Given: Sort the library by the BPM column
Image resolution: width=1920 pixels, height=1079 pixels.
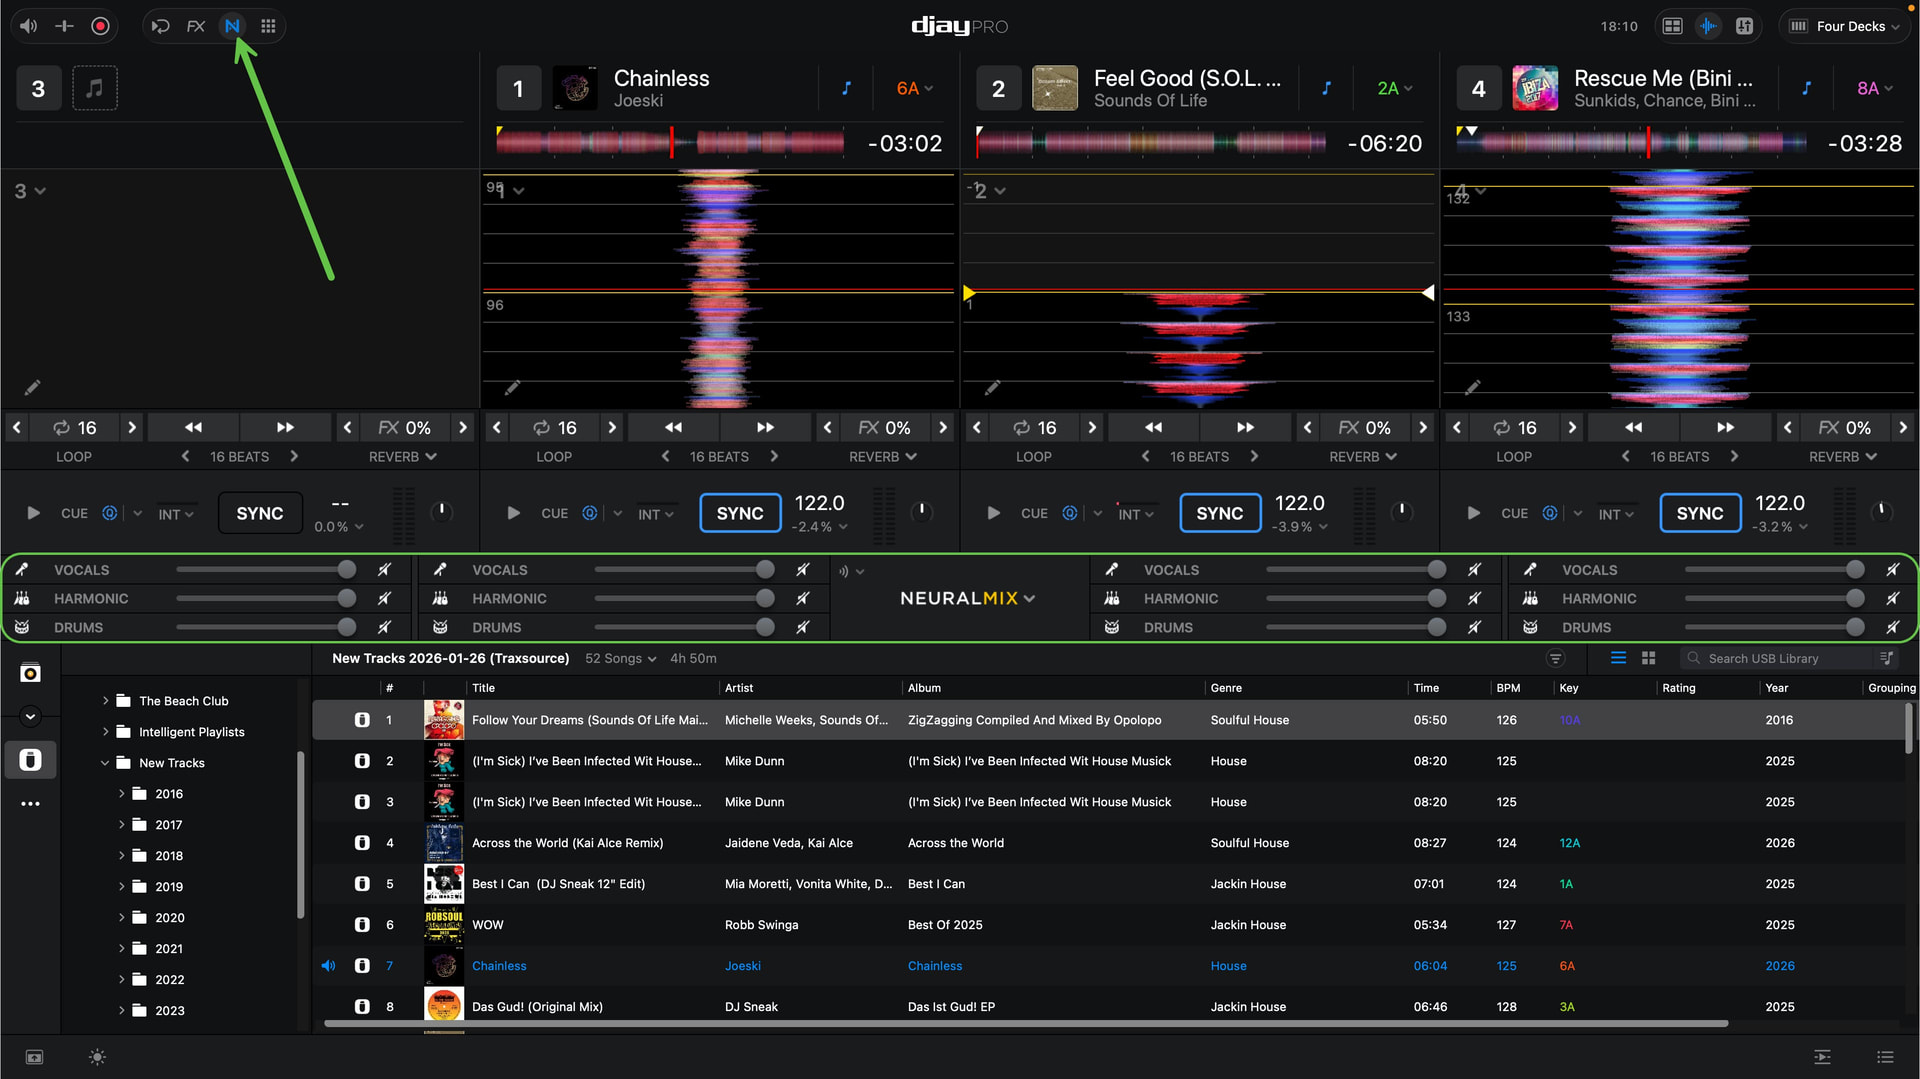Looking at the screenshot, I should (x=1508, y=688).
